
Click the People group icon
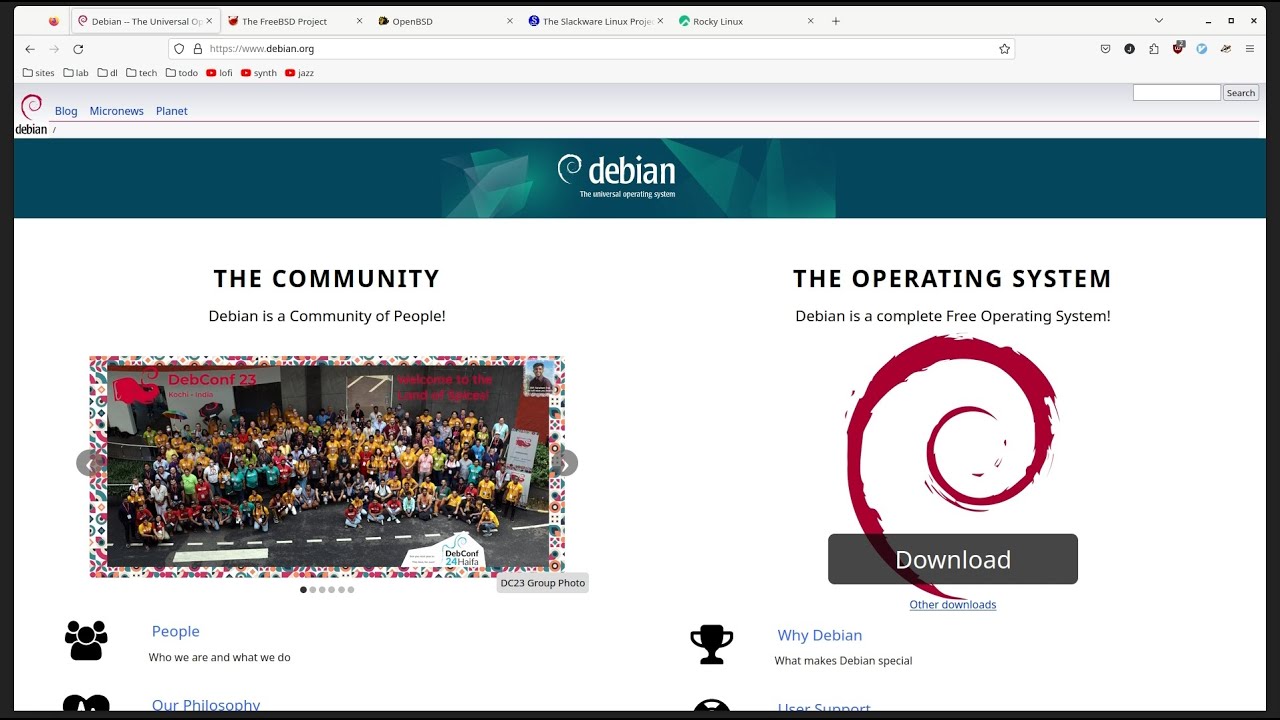click(x=86, y=641)
